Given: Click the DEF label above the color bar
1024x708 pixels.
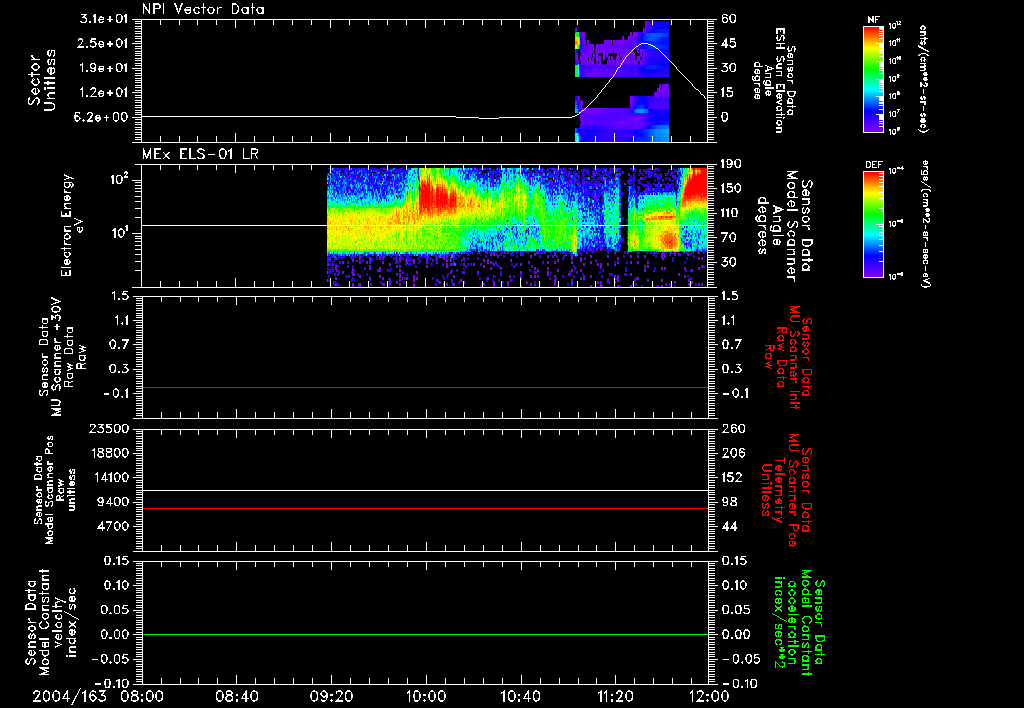Looking at the screenshot, I should [874, 165].
